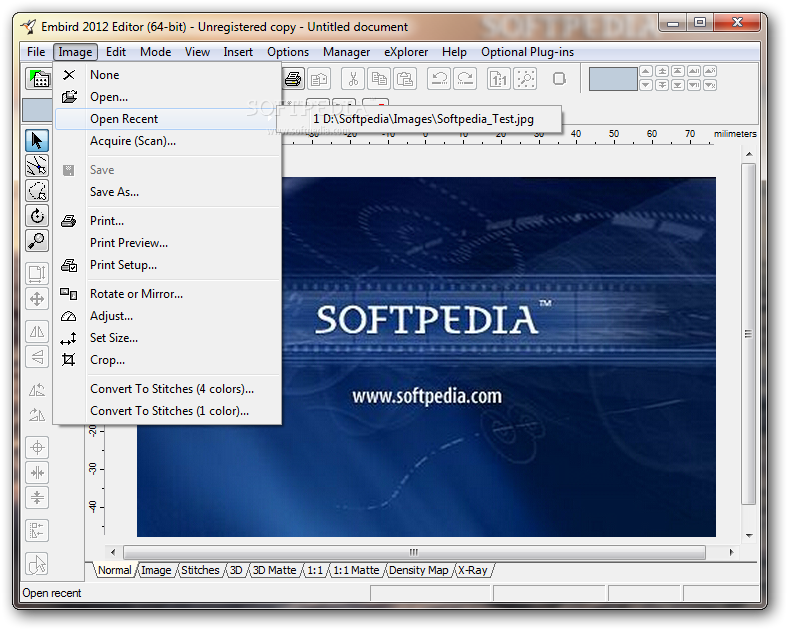Open the Optional Plug-ins menu

pos(527,52)
